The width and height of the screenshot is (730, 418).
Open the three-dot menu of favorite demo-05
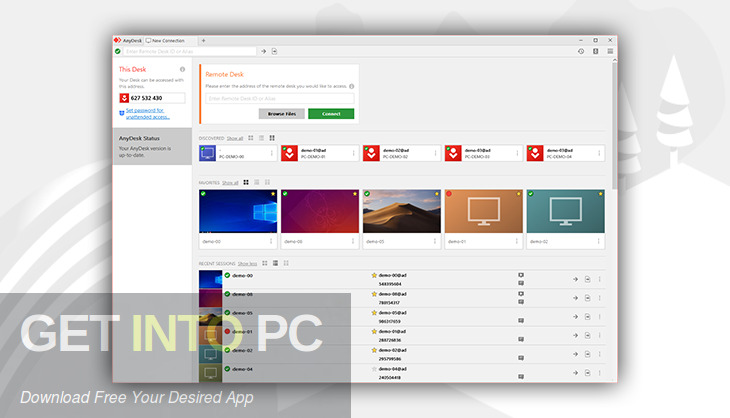point(435,241)
